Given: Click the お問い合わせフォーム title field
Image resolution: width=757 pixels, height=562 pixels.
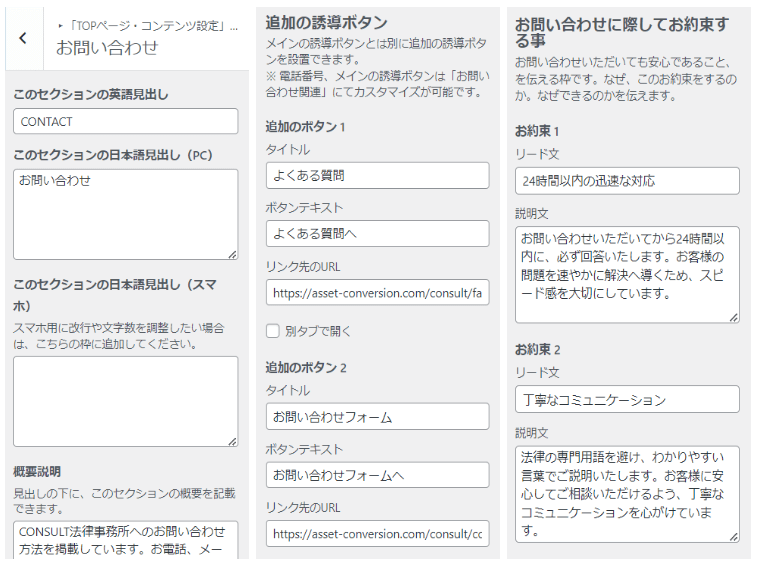Looking at the screenshot, I should coord(378,417).
